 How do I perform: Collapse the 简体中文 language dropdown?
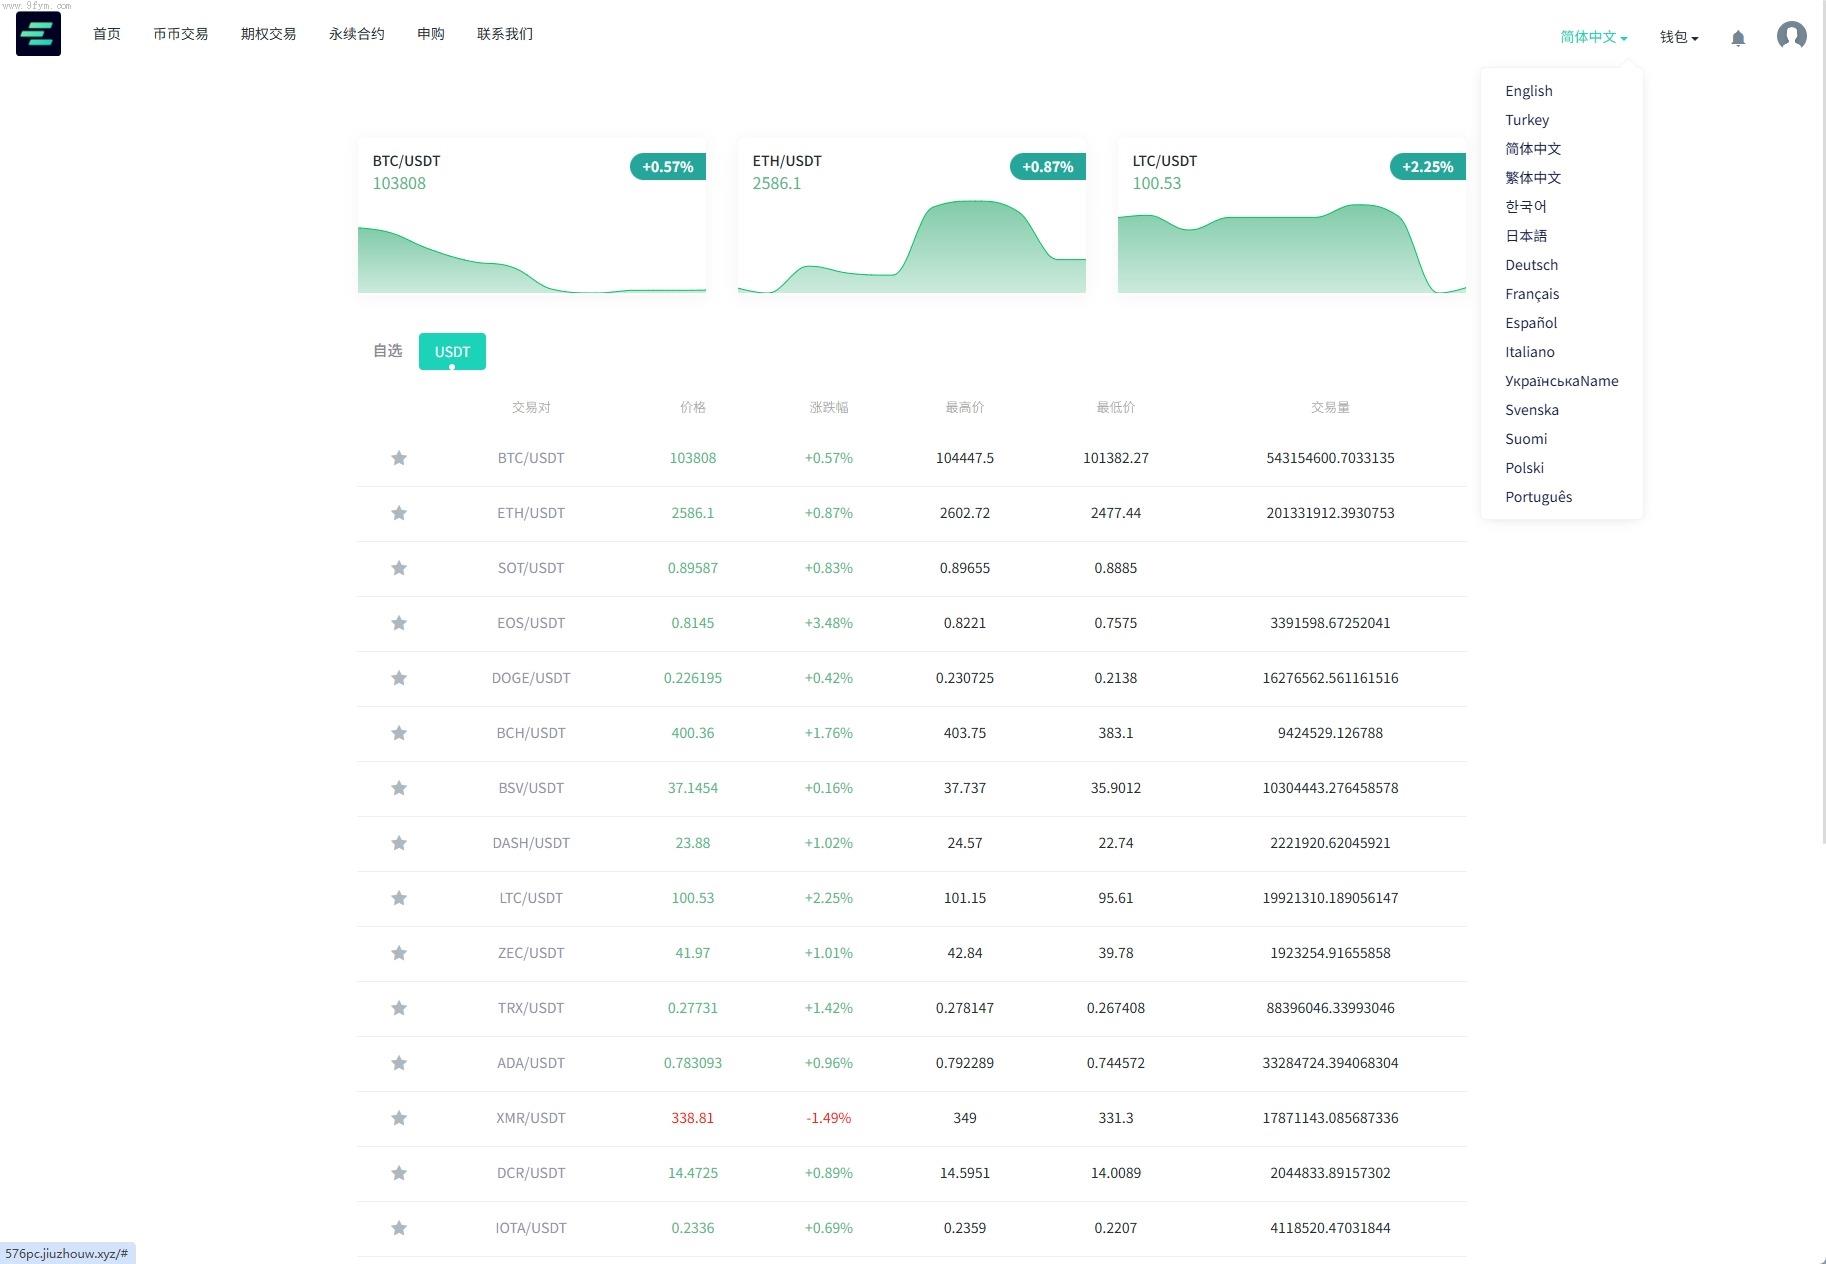(x=1593, y=37)
